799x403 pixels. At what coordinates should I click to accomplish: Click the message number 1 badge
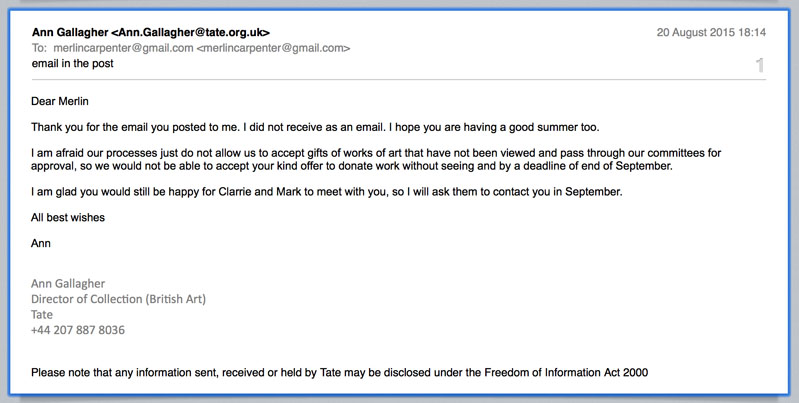click(x=760, y=65)
